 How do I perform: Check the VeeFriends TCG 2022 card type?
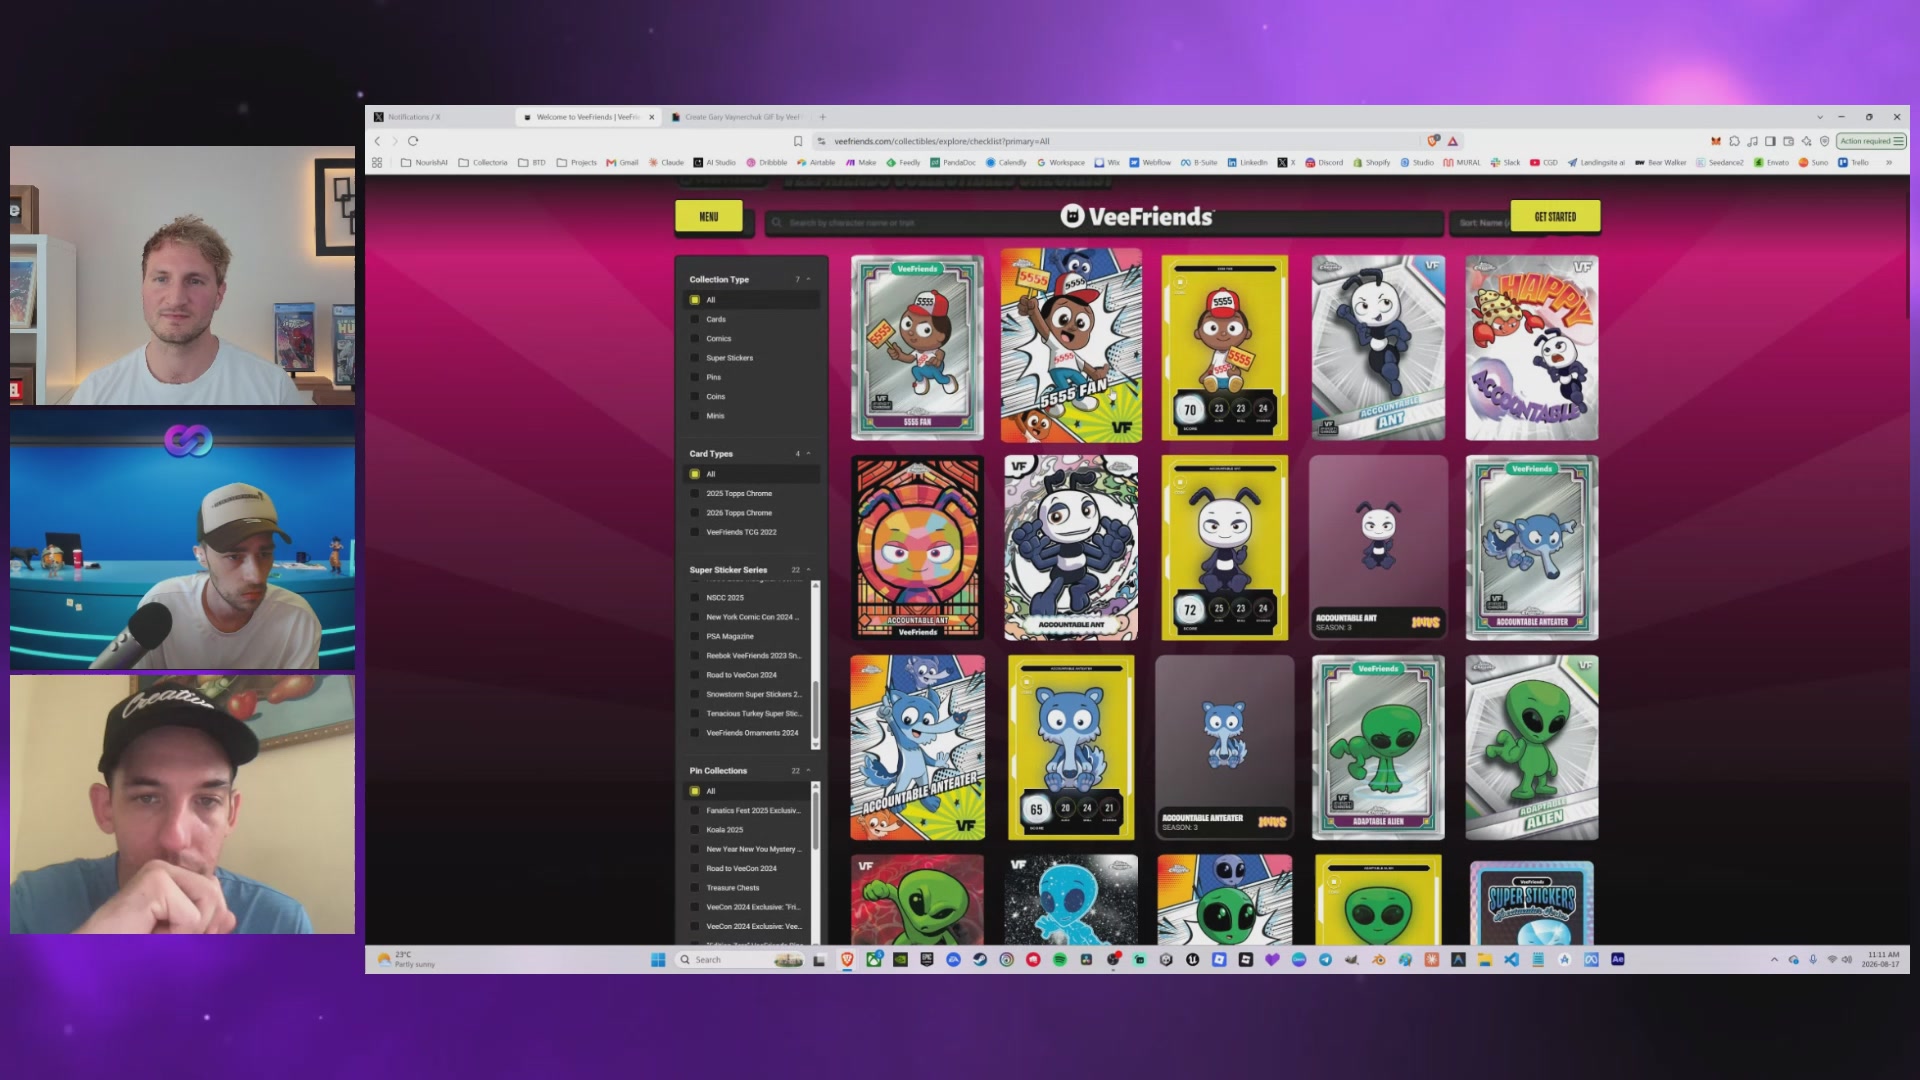click(695, 532)
